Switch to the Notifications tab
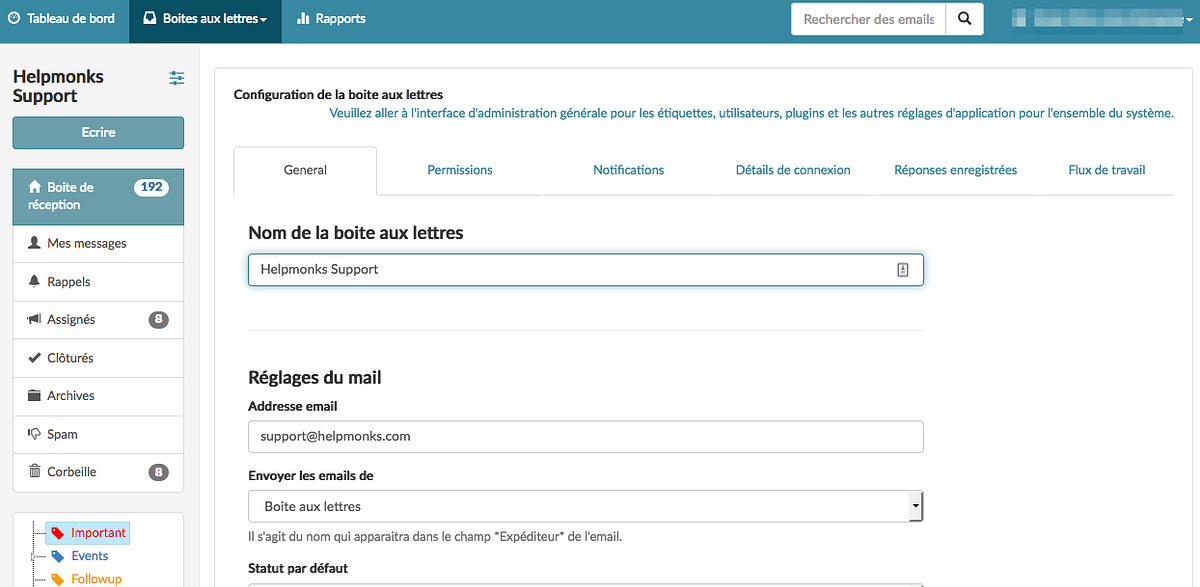 click(629, 170)
